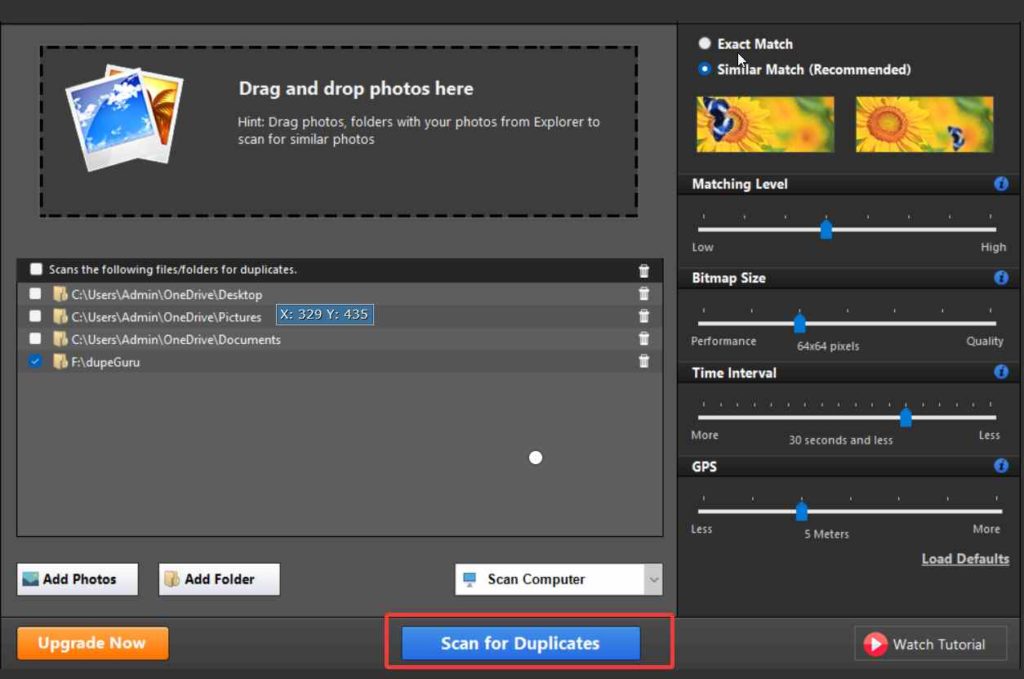The image size is (1024, 679).
Task: Check the OneDrive\Pictures folder checkbox
Action: point(35,316)
